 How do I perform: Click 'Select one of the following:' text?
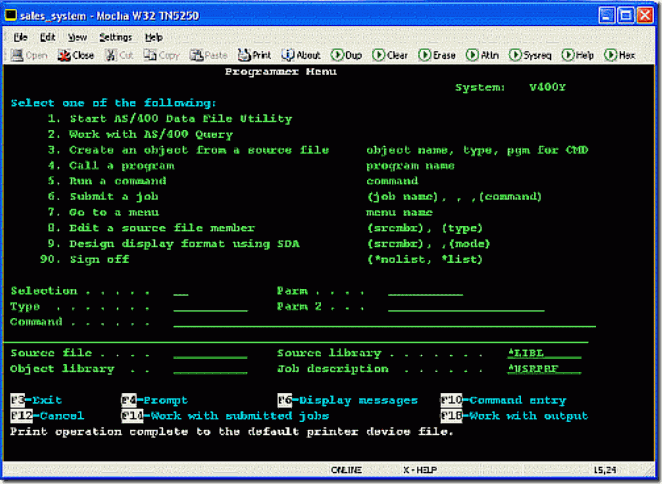(x=114, y=103)
